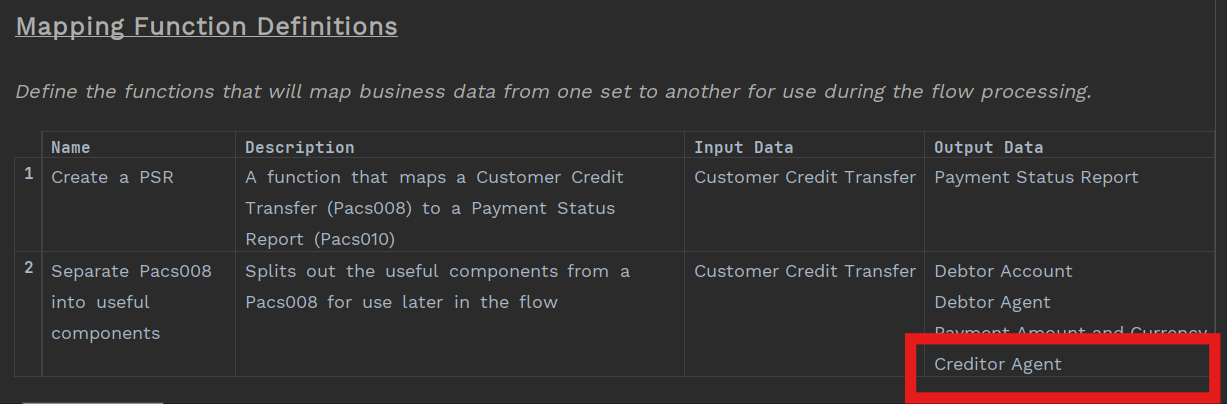Image resolution: width=1227 pixels, height=404 pixels.
Task: Click the italic intro text about mapping business data
Action: click(x=552, y=92)
